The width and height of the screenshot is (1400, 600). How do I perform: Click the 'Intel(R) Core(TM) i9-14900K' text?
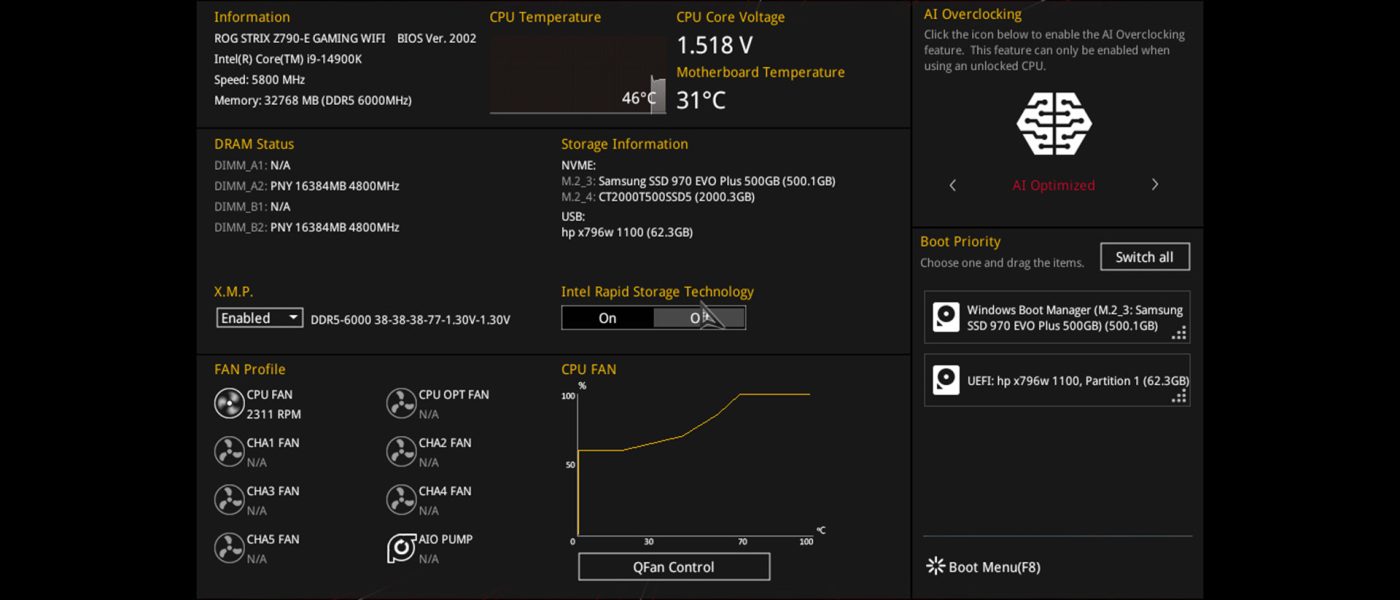click(288, 59)
